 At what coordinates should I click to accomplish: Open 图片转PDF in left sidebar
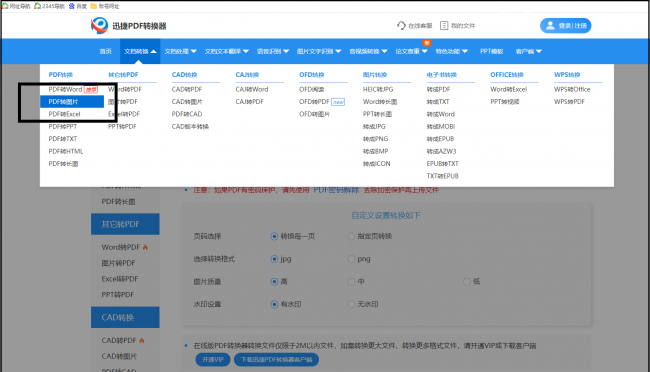coord(118,263)
